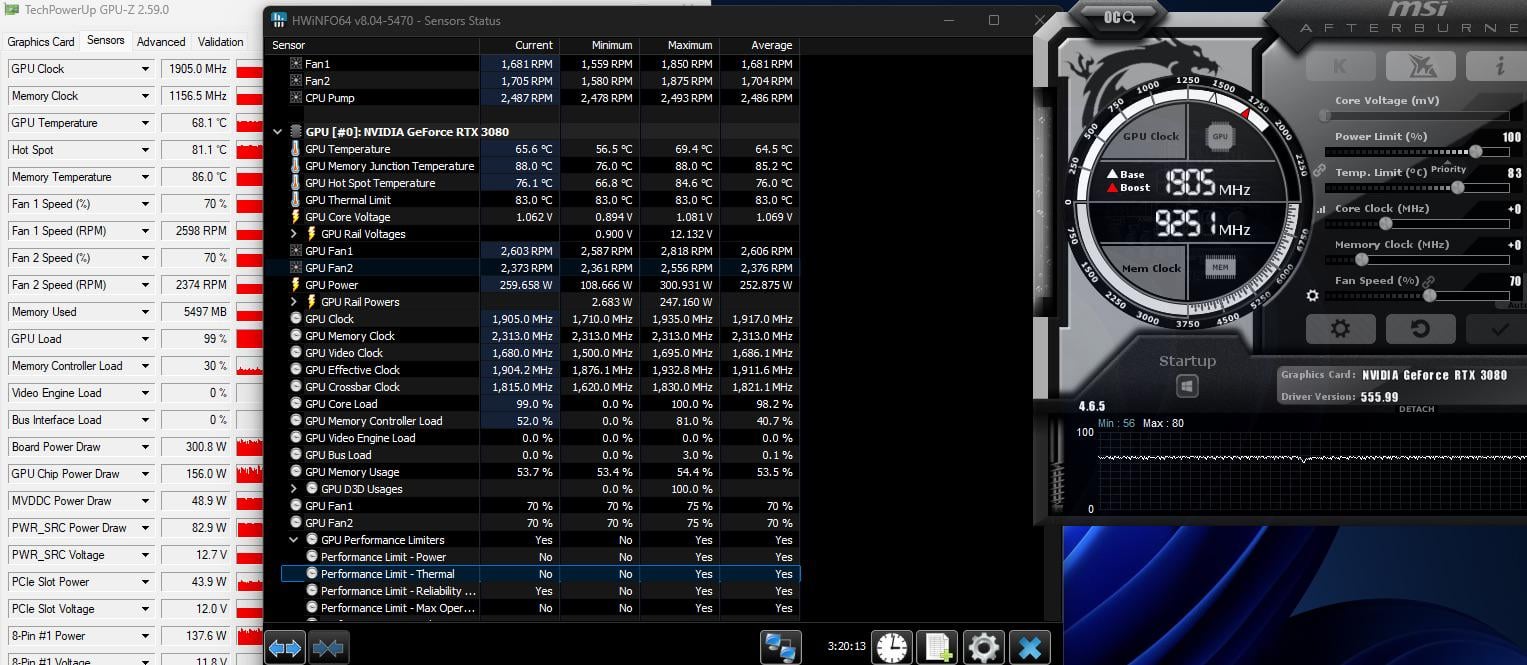Click HWiNFO Average column header

click(760, 45)
